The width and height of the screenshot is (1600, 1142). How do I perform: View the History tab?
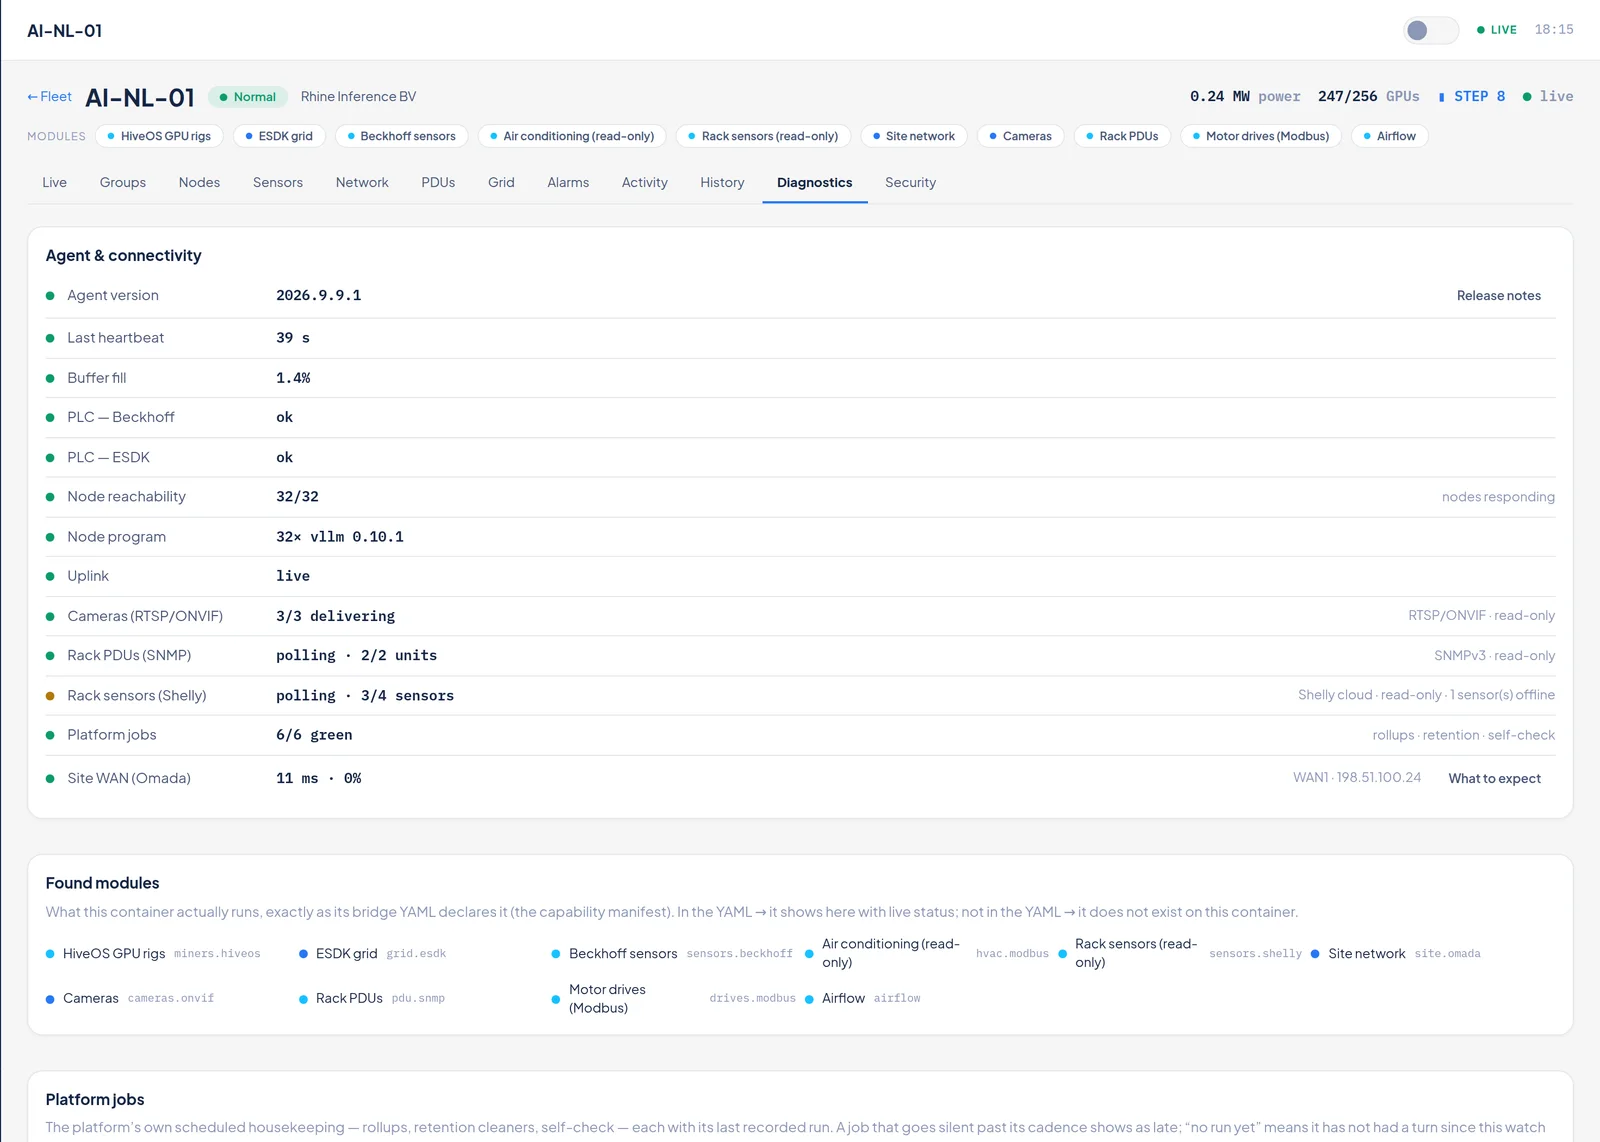[722, 183]
